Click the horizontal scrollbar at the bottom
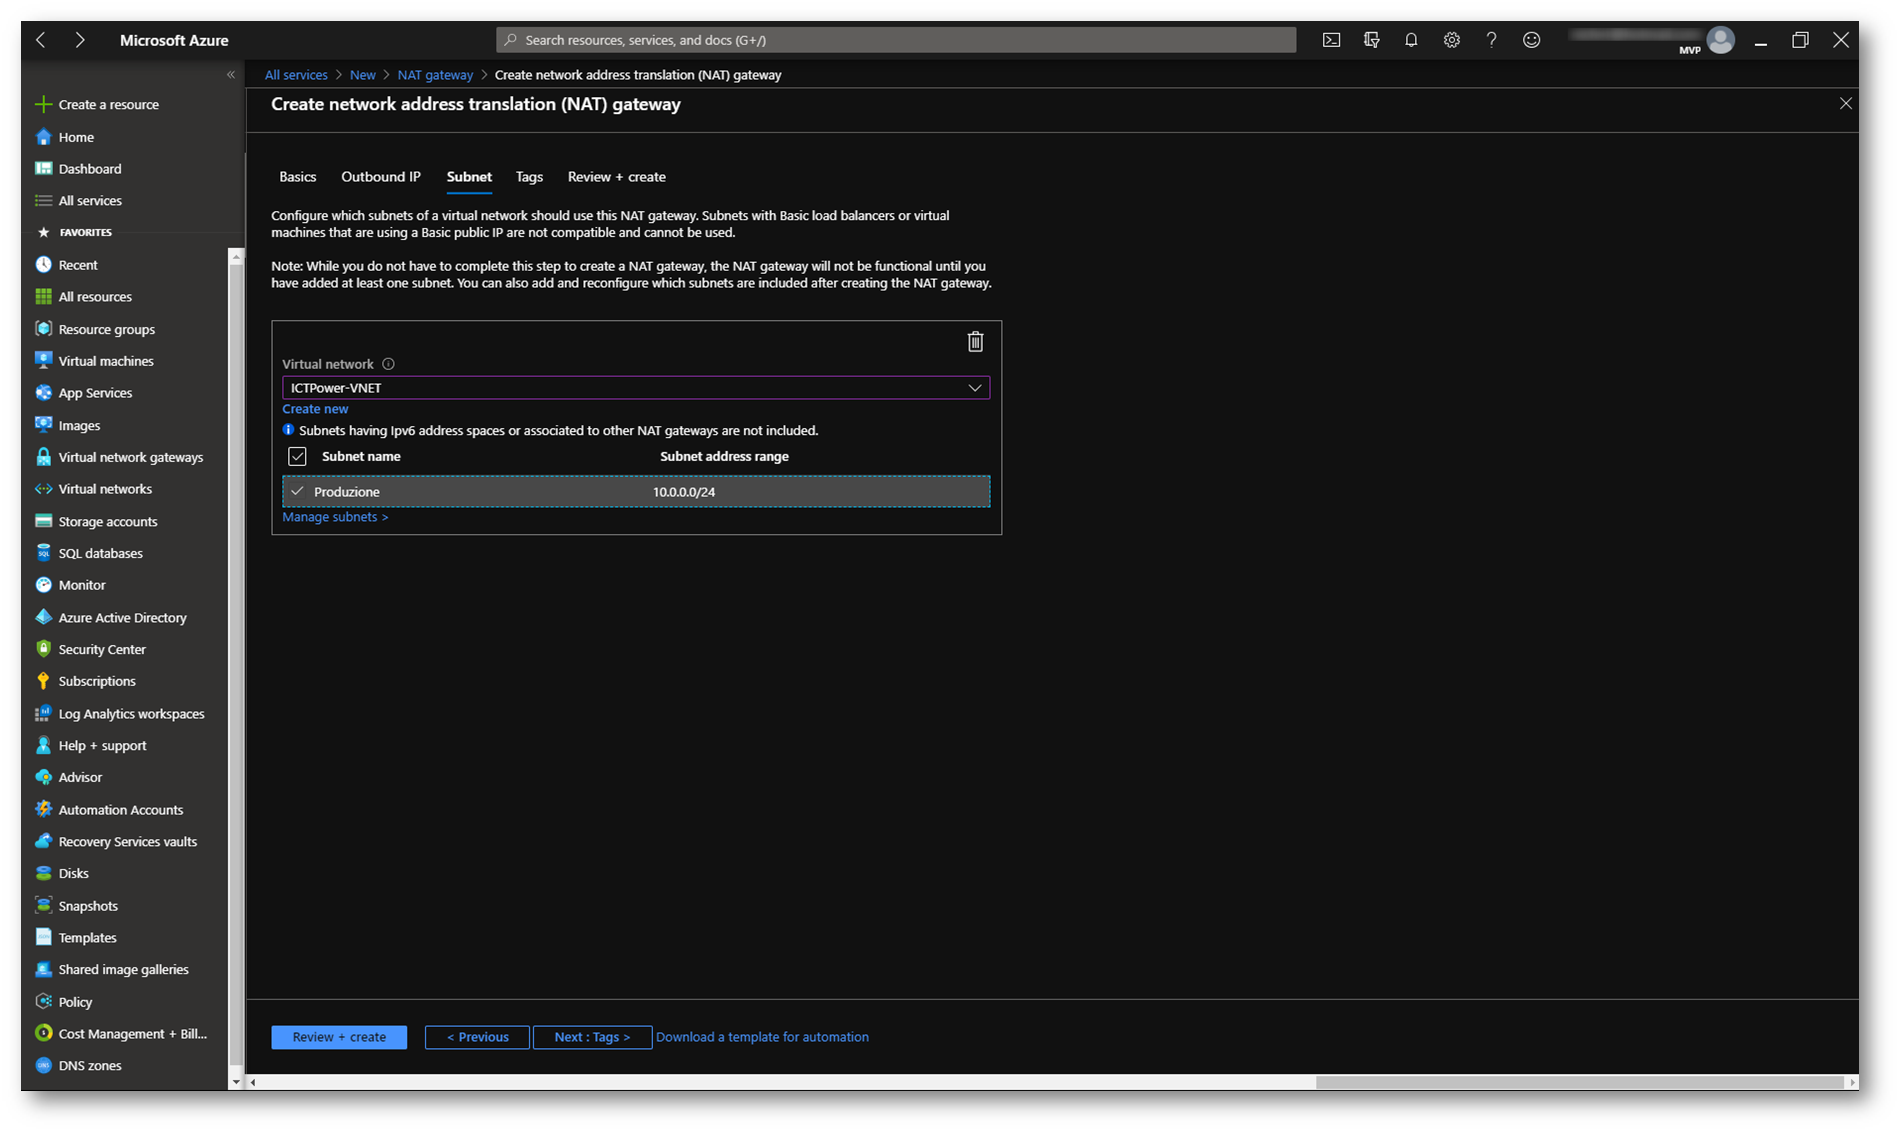Screen dimensions: 1901x1133 pos(1578,1082)
